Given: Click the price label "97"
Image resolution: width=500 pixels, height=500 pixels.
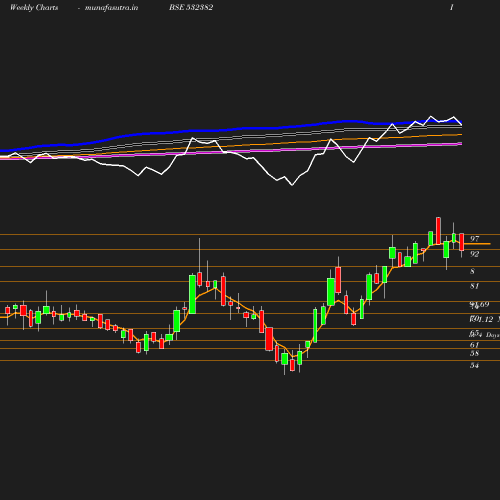Looking at the screenshot, I should pos(474,239).
